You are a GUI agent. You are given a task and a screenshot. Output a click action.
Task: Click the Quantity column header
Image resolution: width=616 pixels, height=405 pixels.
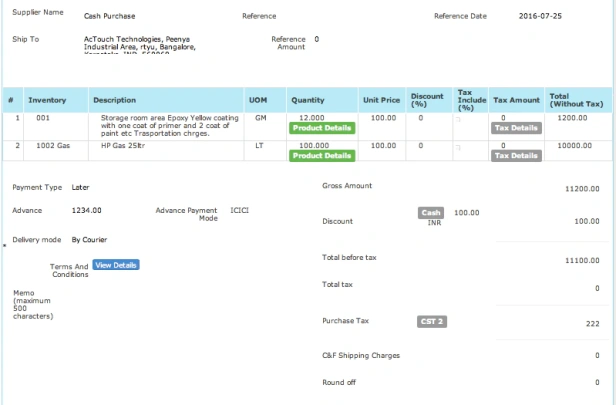308,100
